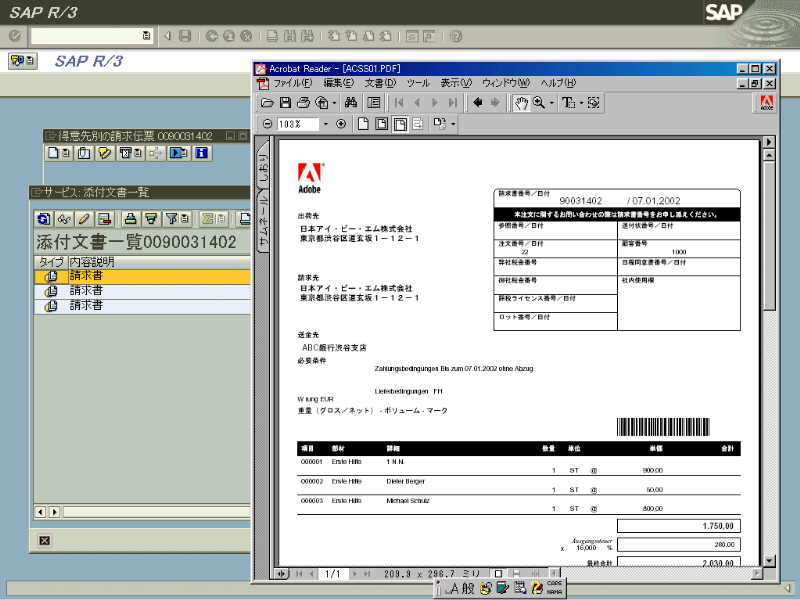Image resolution: width=800 pixels, height=600 pixels.
Task: Click the pencil edit icon in attachment list
Action: 83,219
